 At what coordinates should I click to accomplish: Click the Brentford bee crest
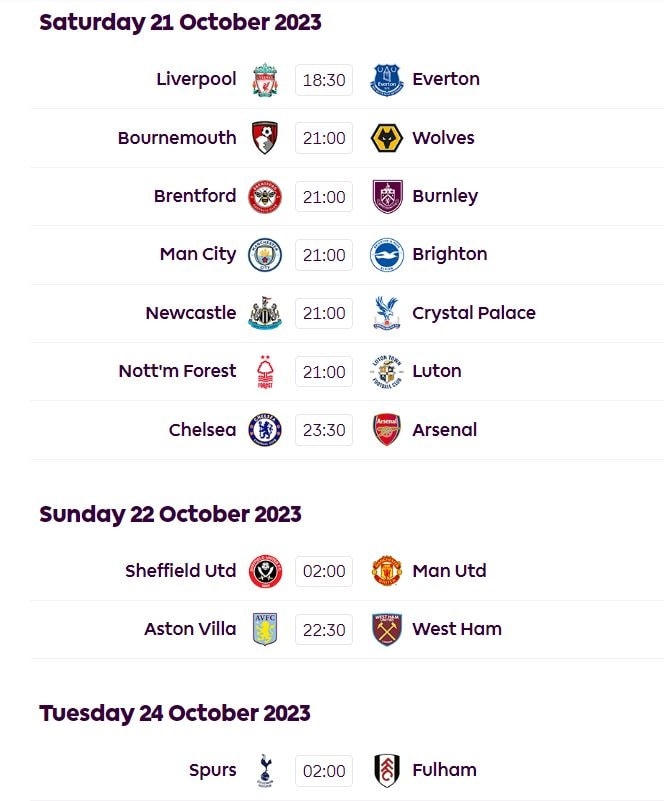point(265,197)
